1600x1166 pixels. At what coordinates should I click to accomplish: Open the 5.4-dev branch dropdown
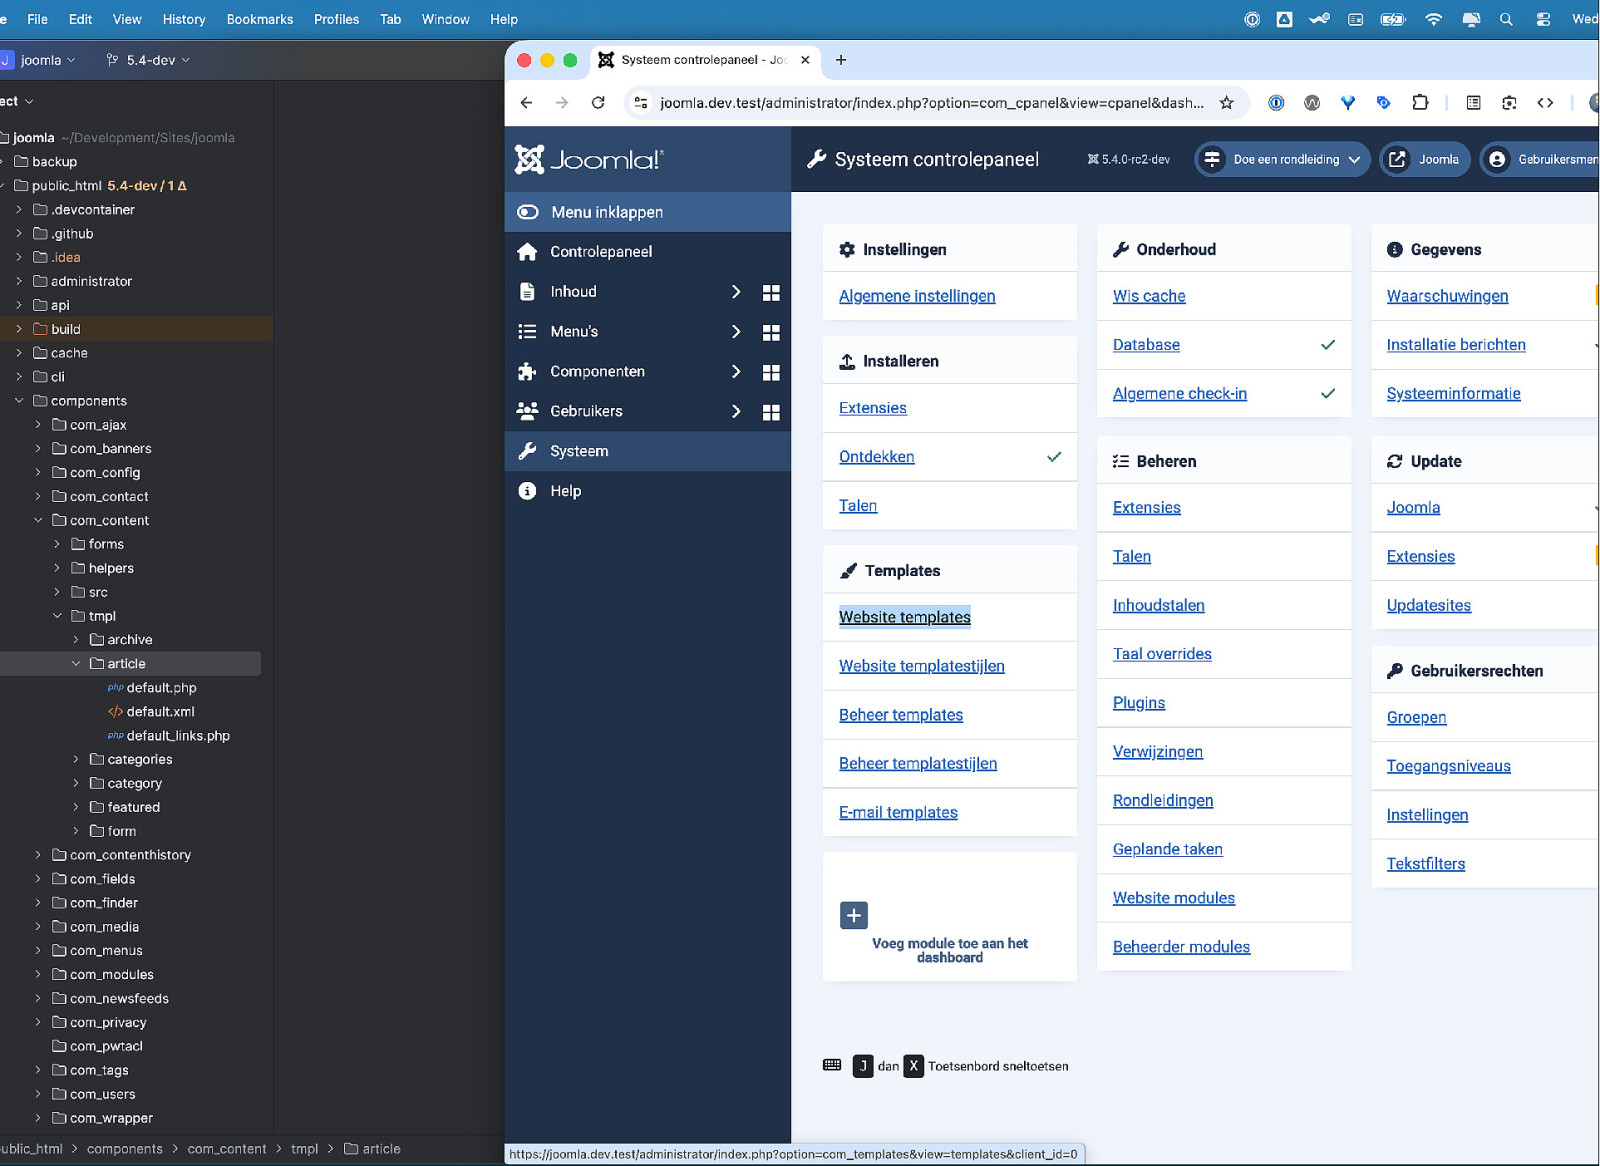click(150, 60)
